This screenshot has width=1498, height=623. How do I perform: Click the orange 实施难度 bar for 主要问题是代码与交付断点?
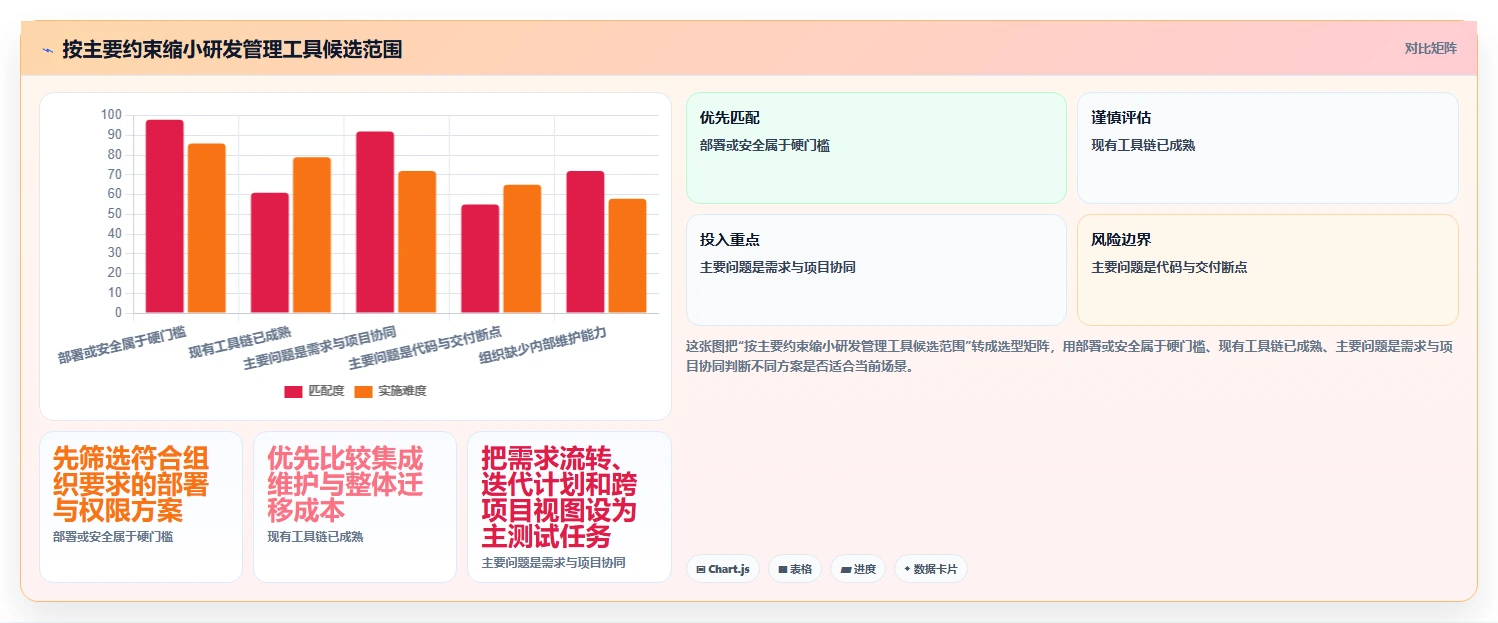click(522, 249)
